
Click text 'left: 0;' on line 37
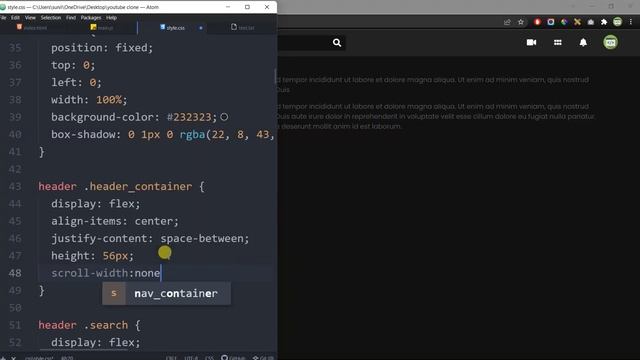76,82
